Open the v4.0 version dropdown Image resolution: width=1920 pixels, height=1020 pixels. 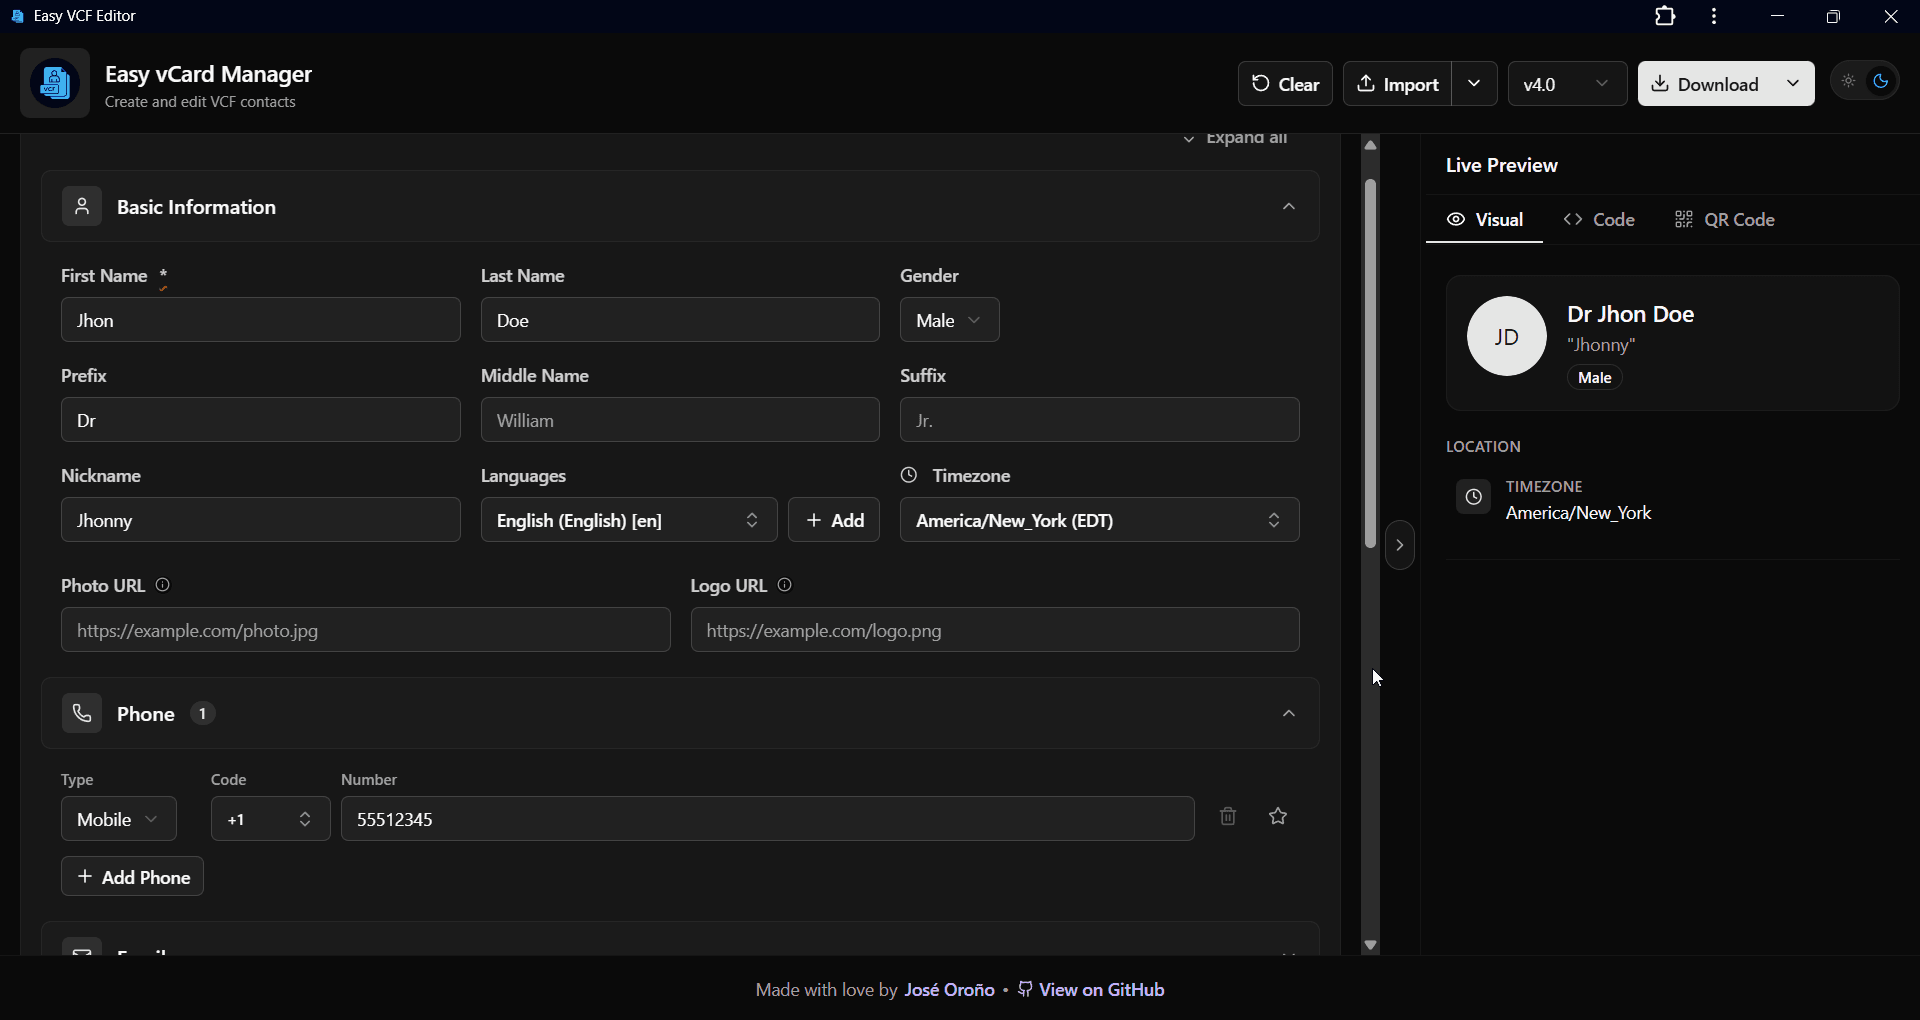pyautogui.click(x=1567, y=84)
